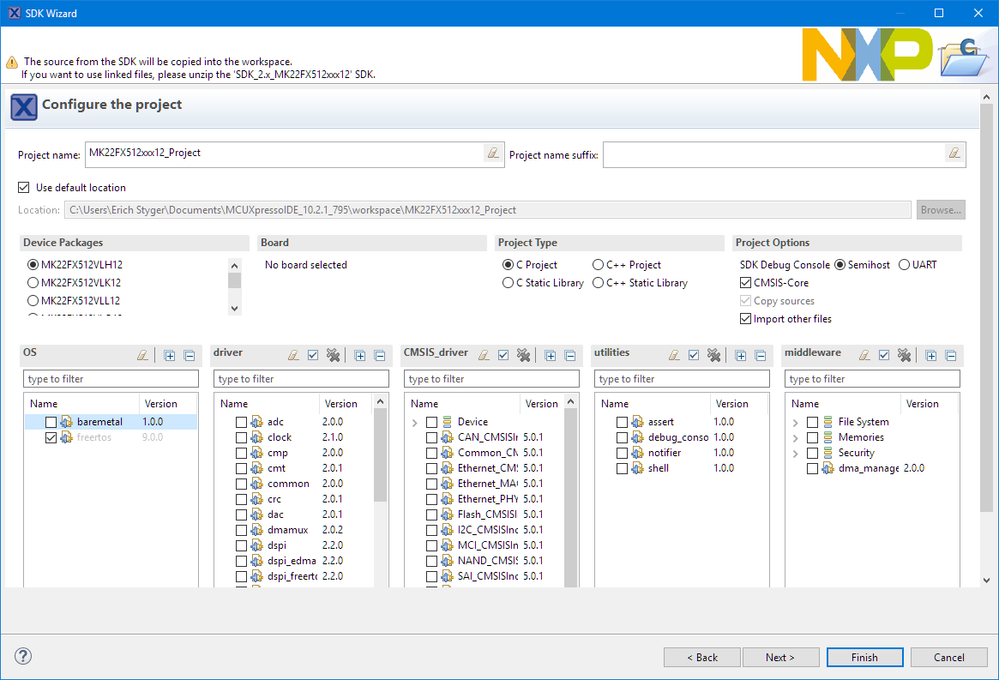This screenshot has width=999, height=680.
Task: Click the help question mark icon
Action: pos(23,656)
